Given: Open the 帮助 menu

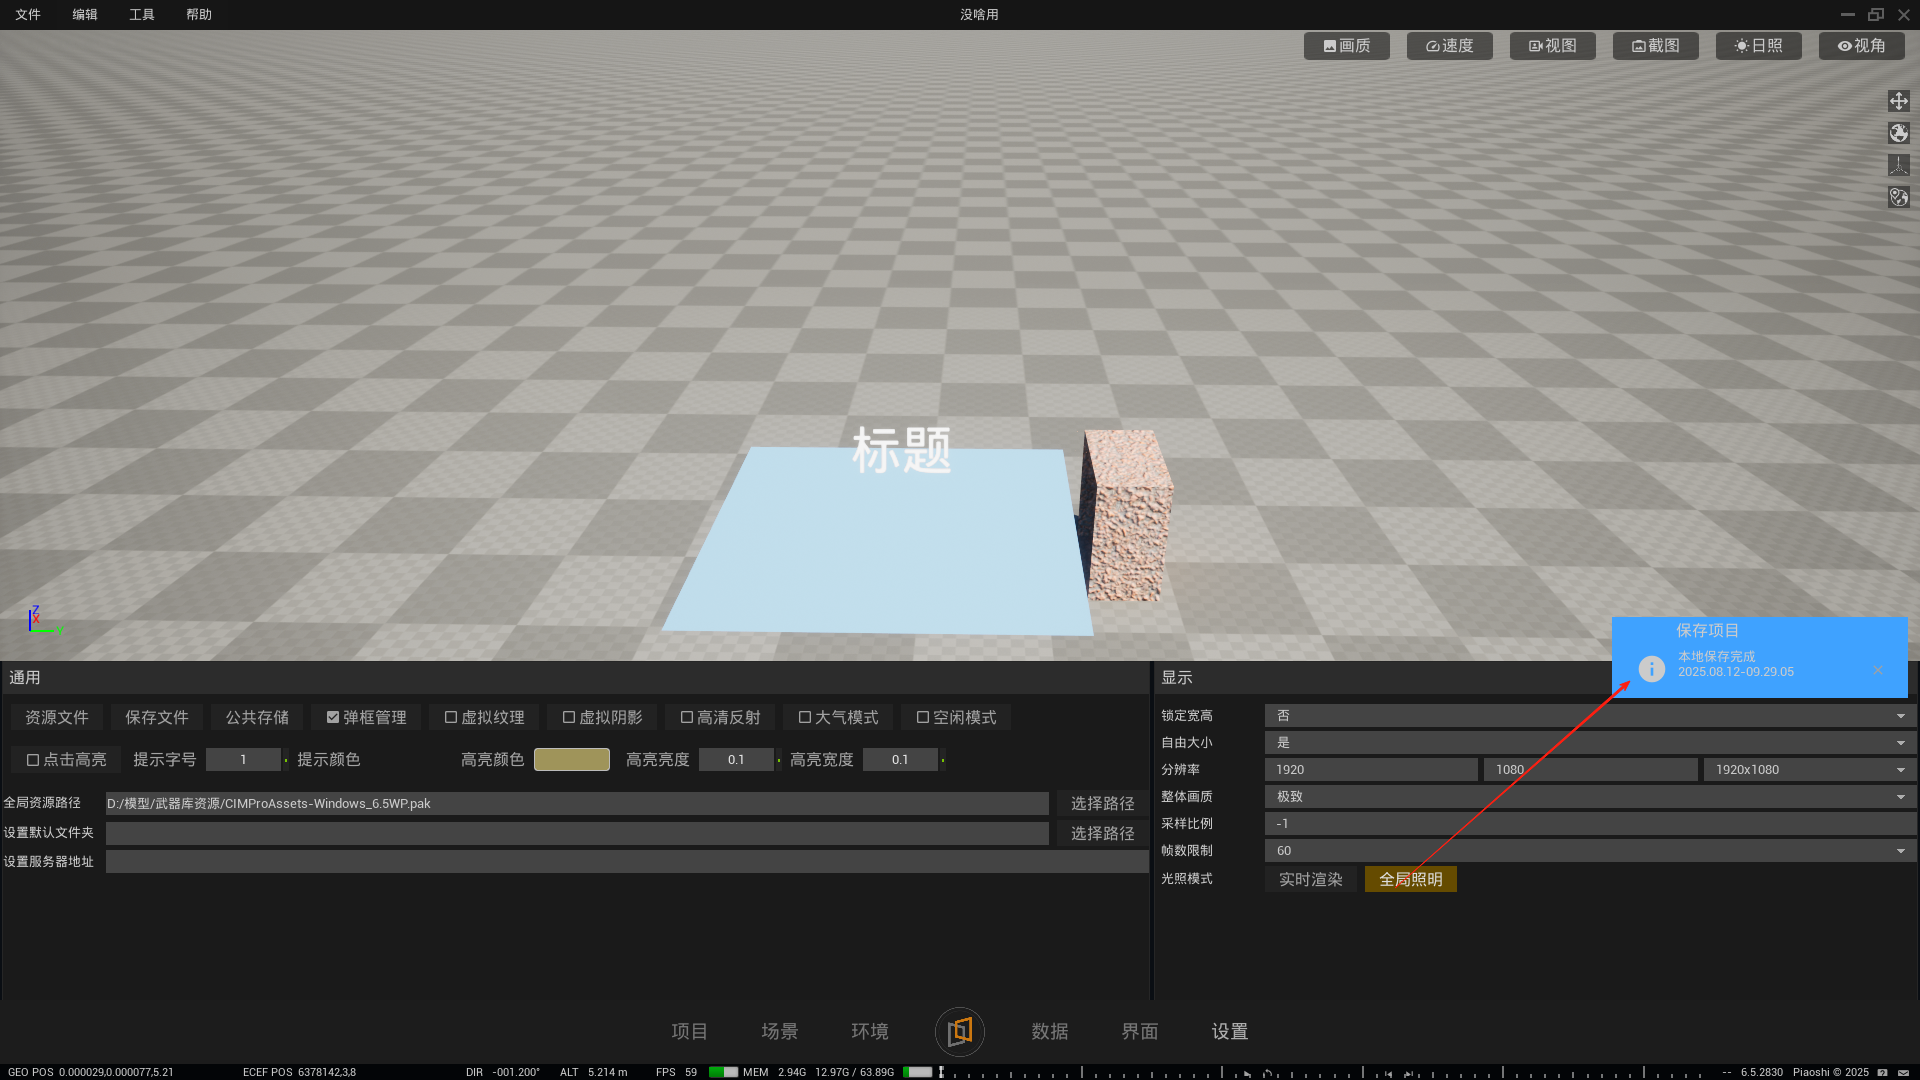Looking at the screenshot, I should click(199, 14).
